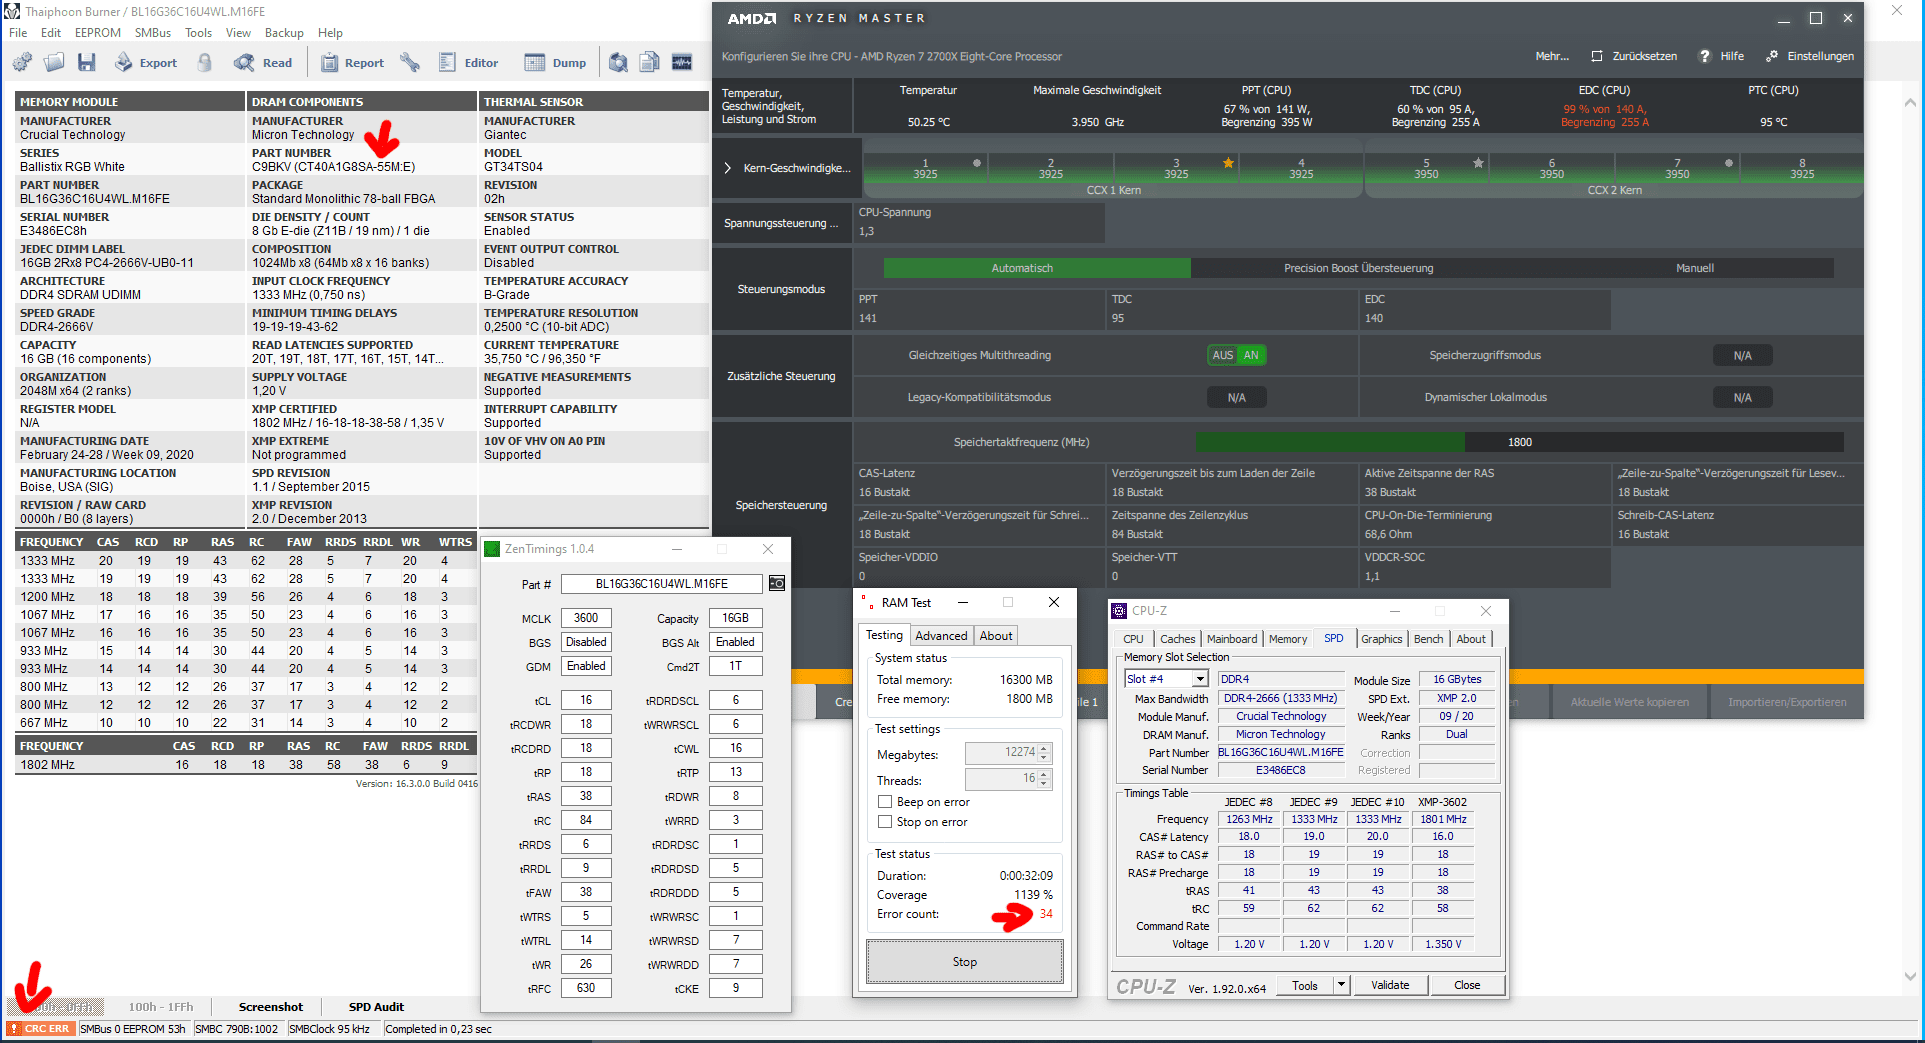1925x1043 pixels.
Task: Click the Thaiphoon Burner title bar icon
Action: point(12,11)
